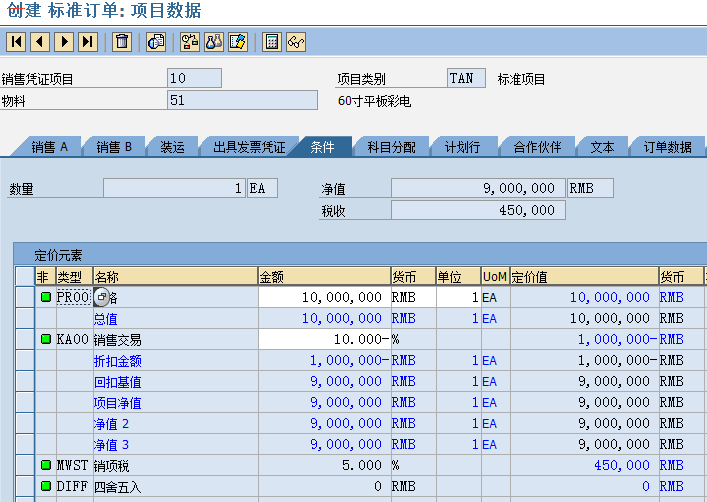The height and width of the screenshot is (502, 707).
Task: Select row selector for 项目净值 row
Action: pos(25,402)
